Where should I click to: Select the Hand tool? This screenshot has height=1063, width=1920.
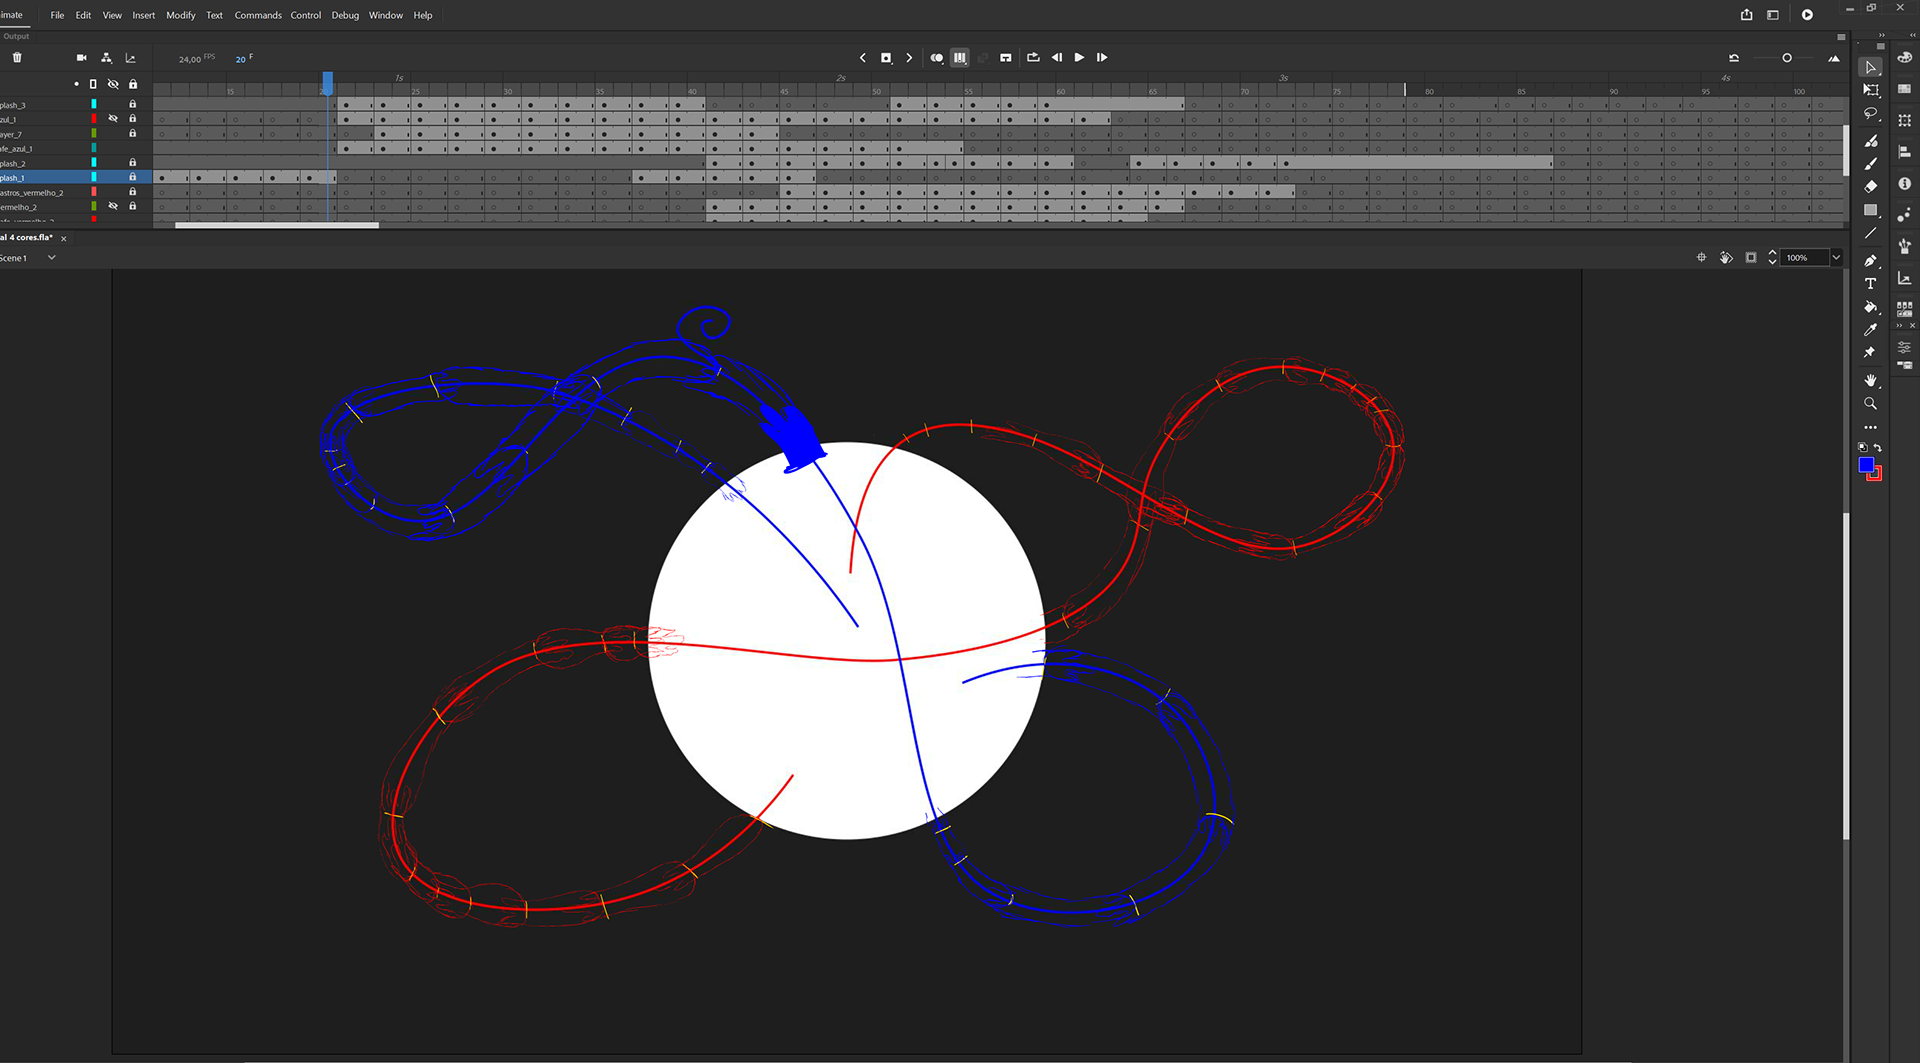coord(1870,381)
